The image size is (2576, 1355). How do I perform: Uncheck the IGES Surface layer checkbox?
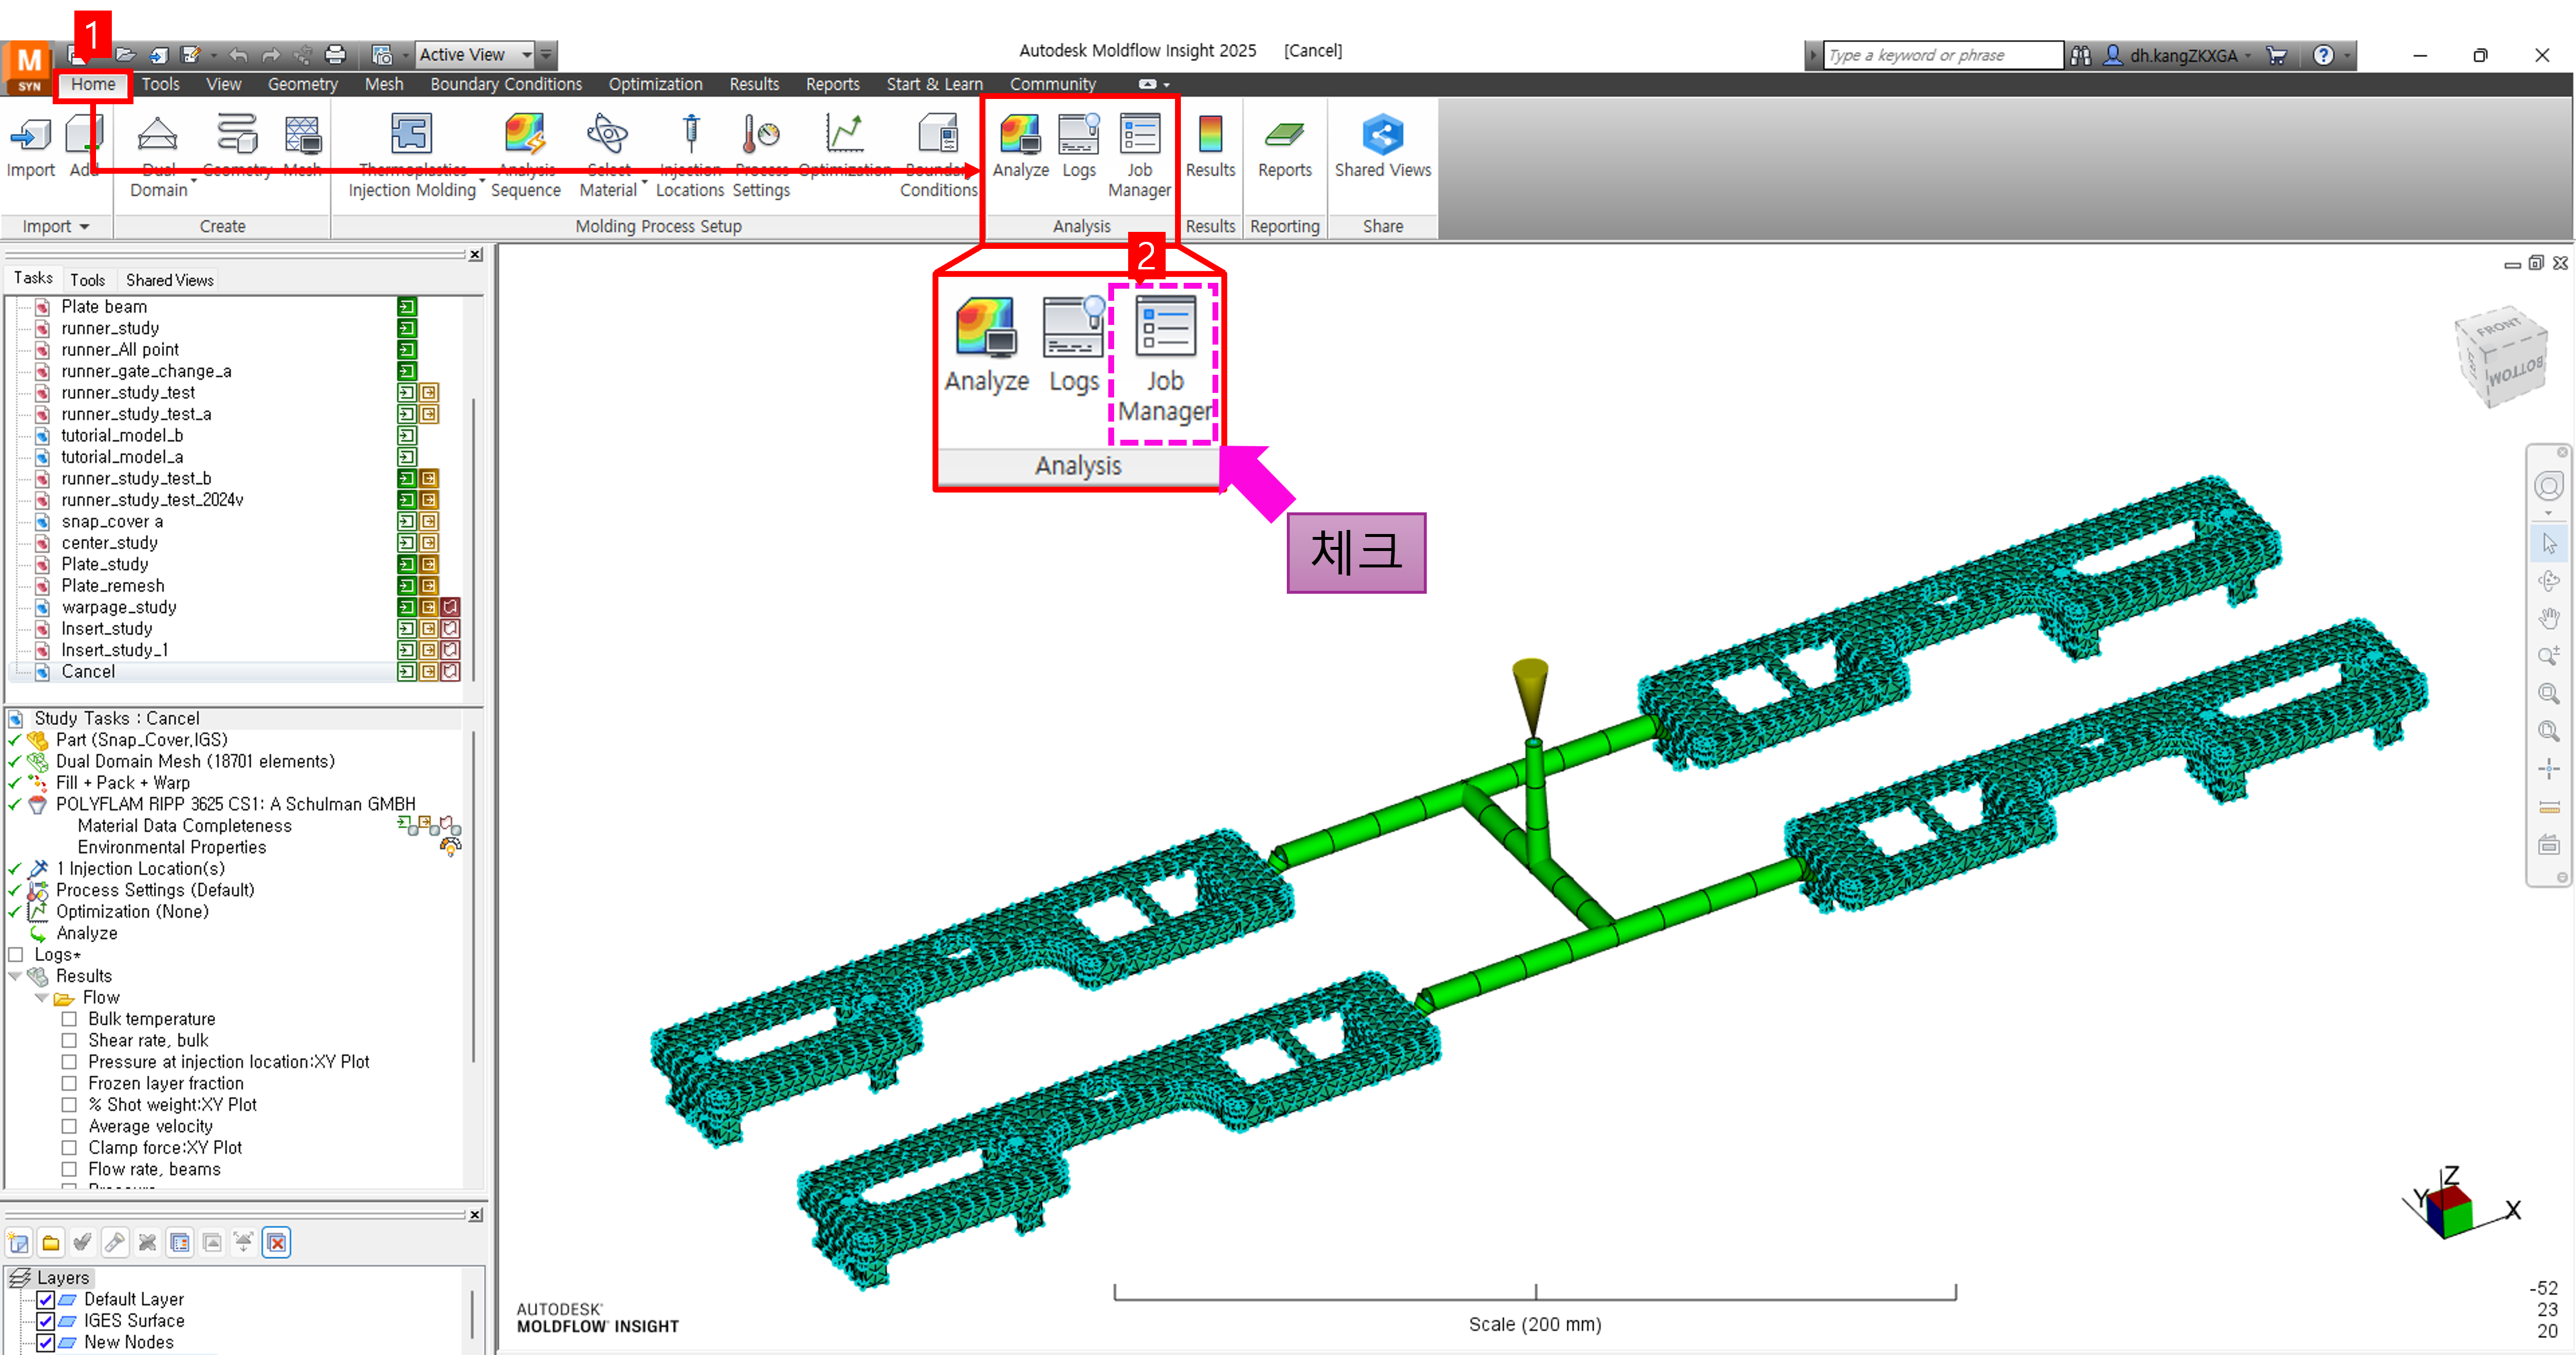coord(45,1321)
